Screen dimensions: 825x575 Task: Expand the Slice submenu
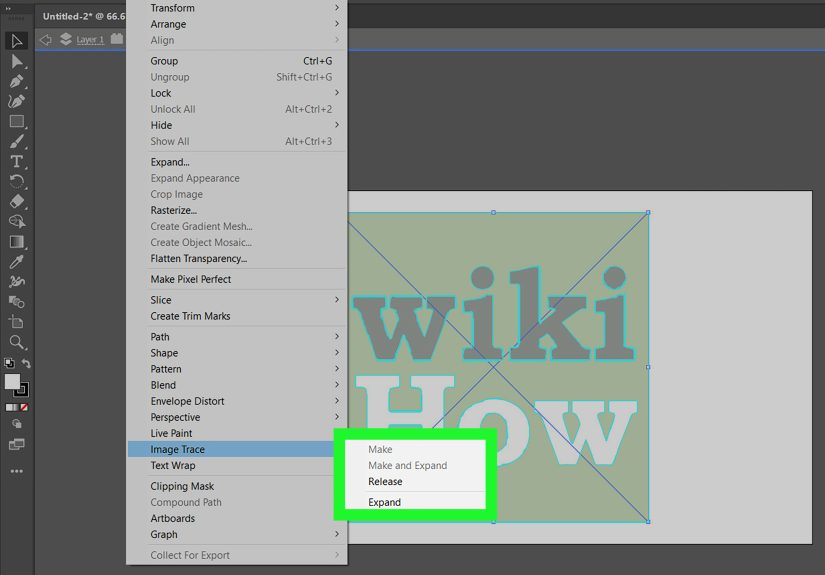[237, 300]
